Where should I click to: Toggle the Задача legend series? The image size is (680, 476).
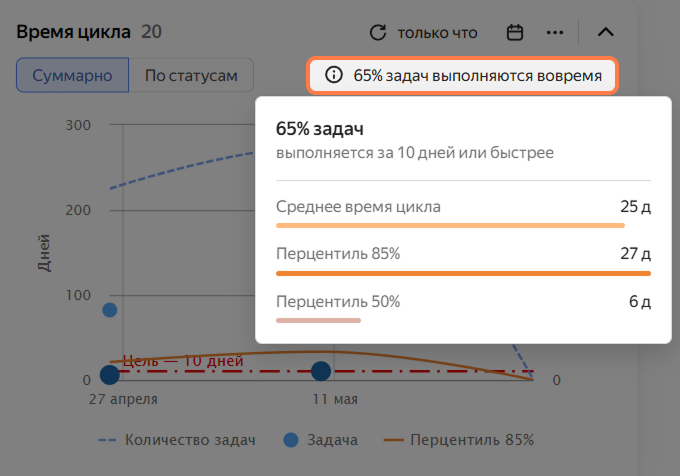[x=320, y=440]
